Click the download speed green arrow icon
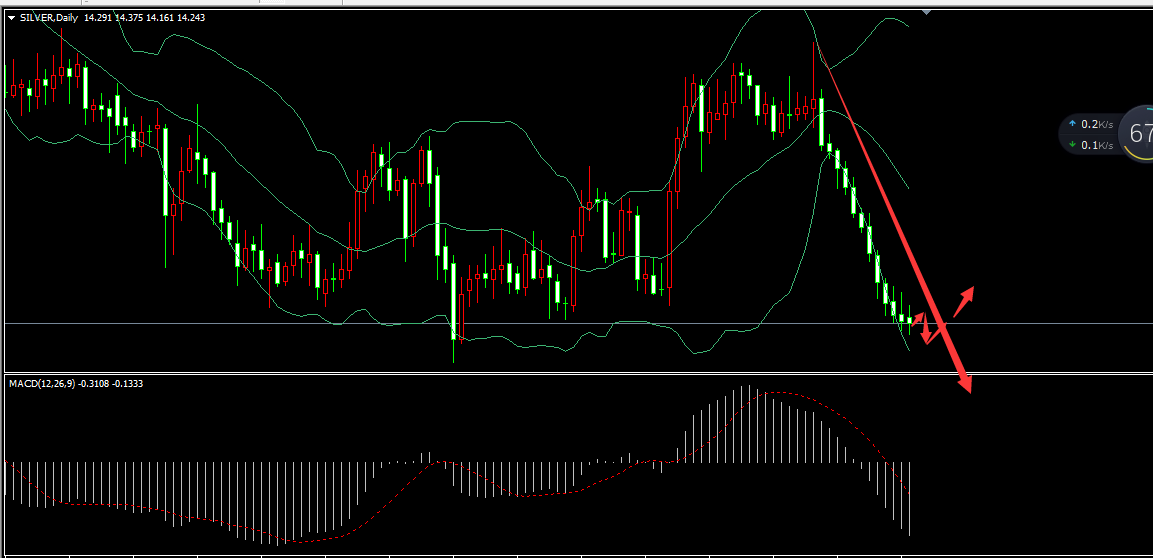The image size is (1153, 558). tap(1073, 145)
